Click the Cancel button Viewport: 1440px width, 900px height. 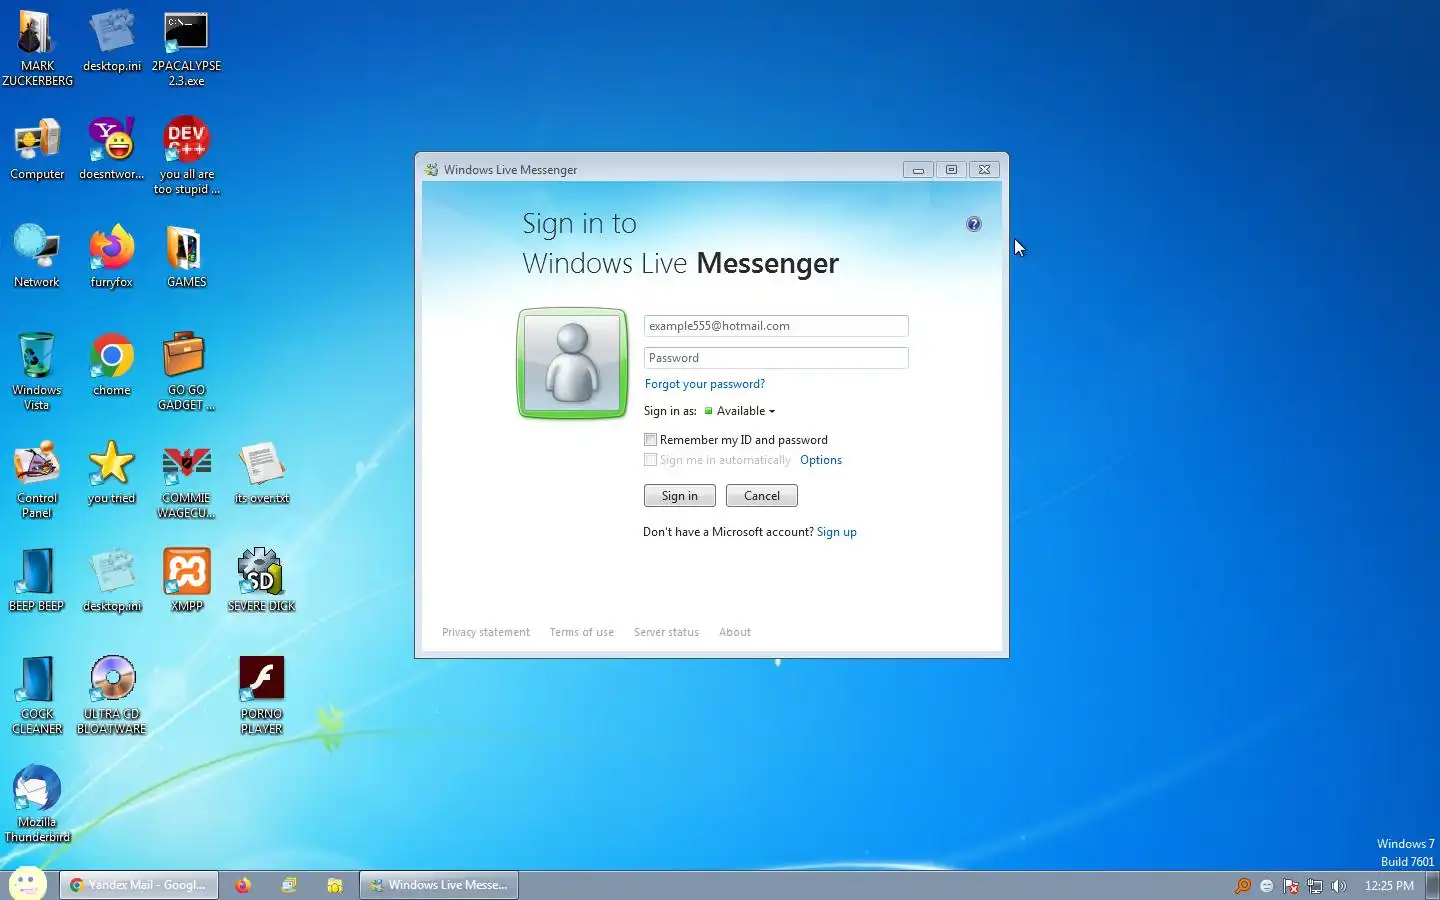pos(762,496)
